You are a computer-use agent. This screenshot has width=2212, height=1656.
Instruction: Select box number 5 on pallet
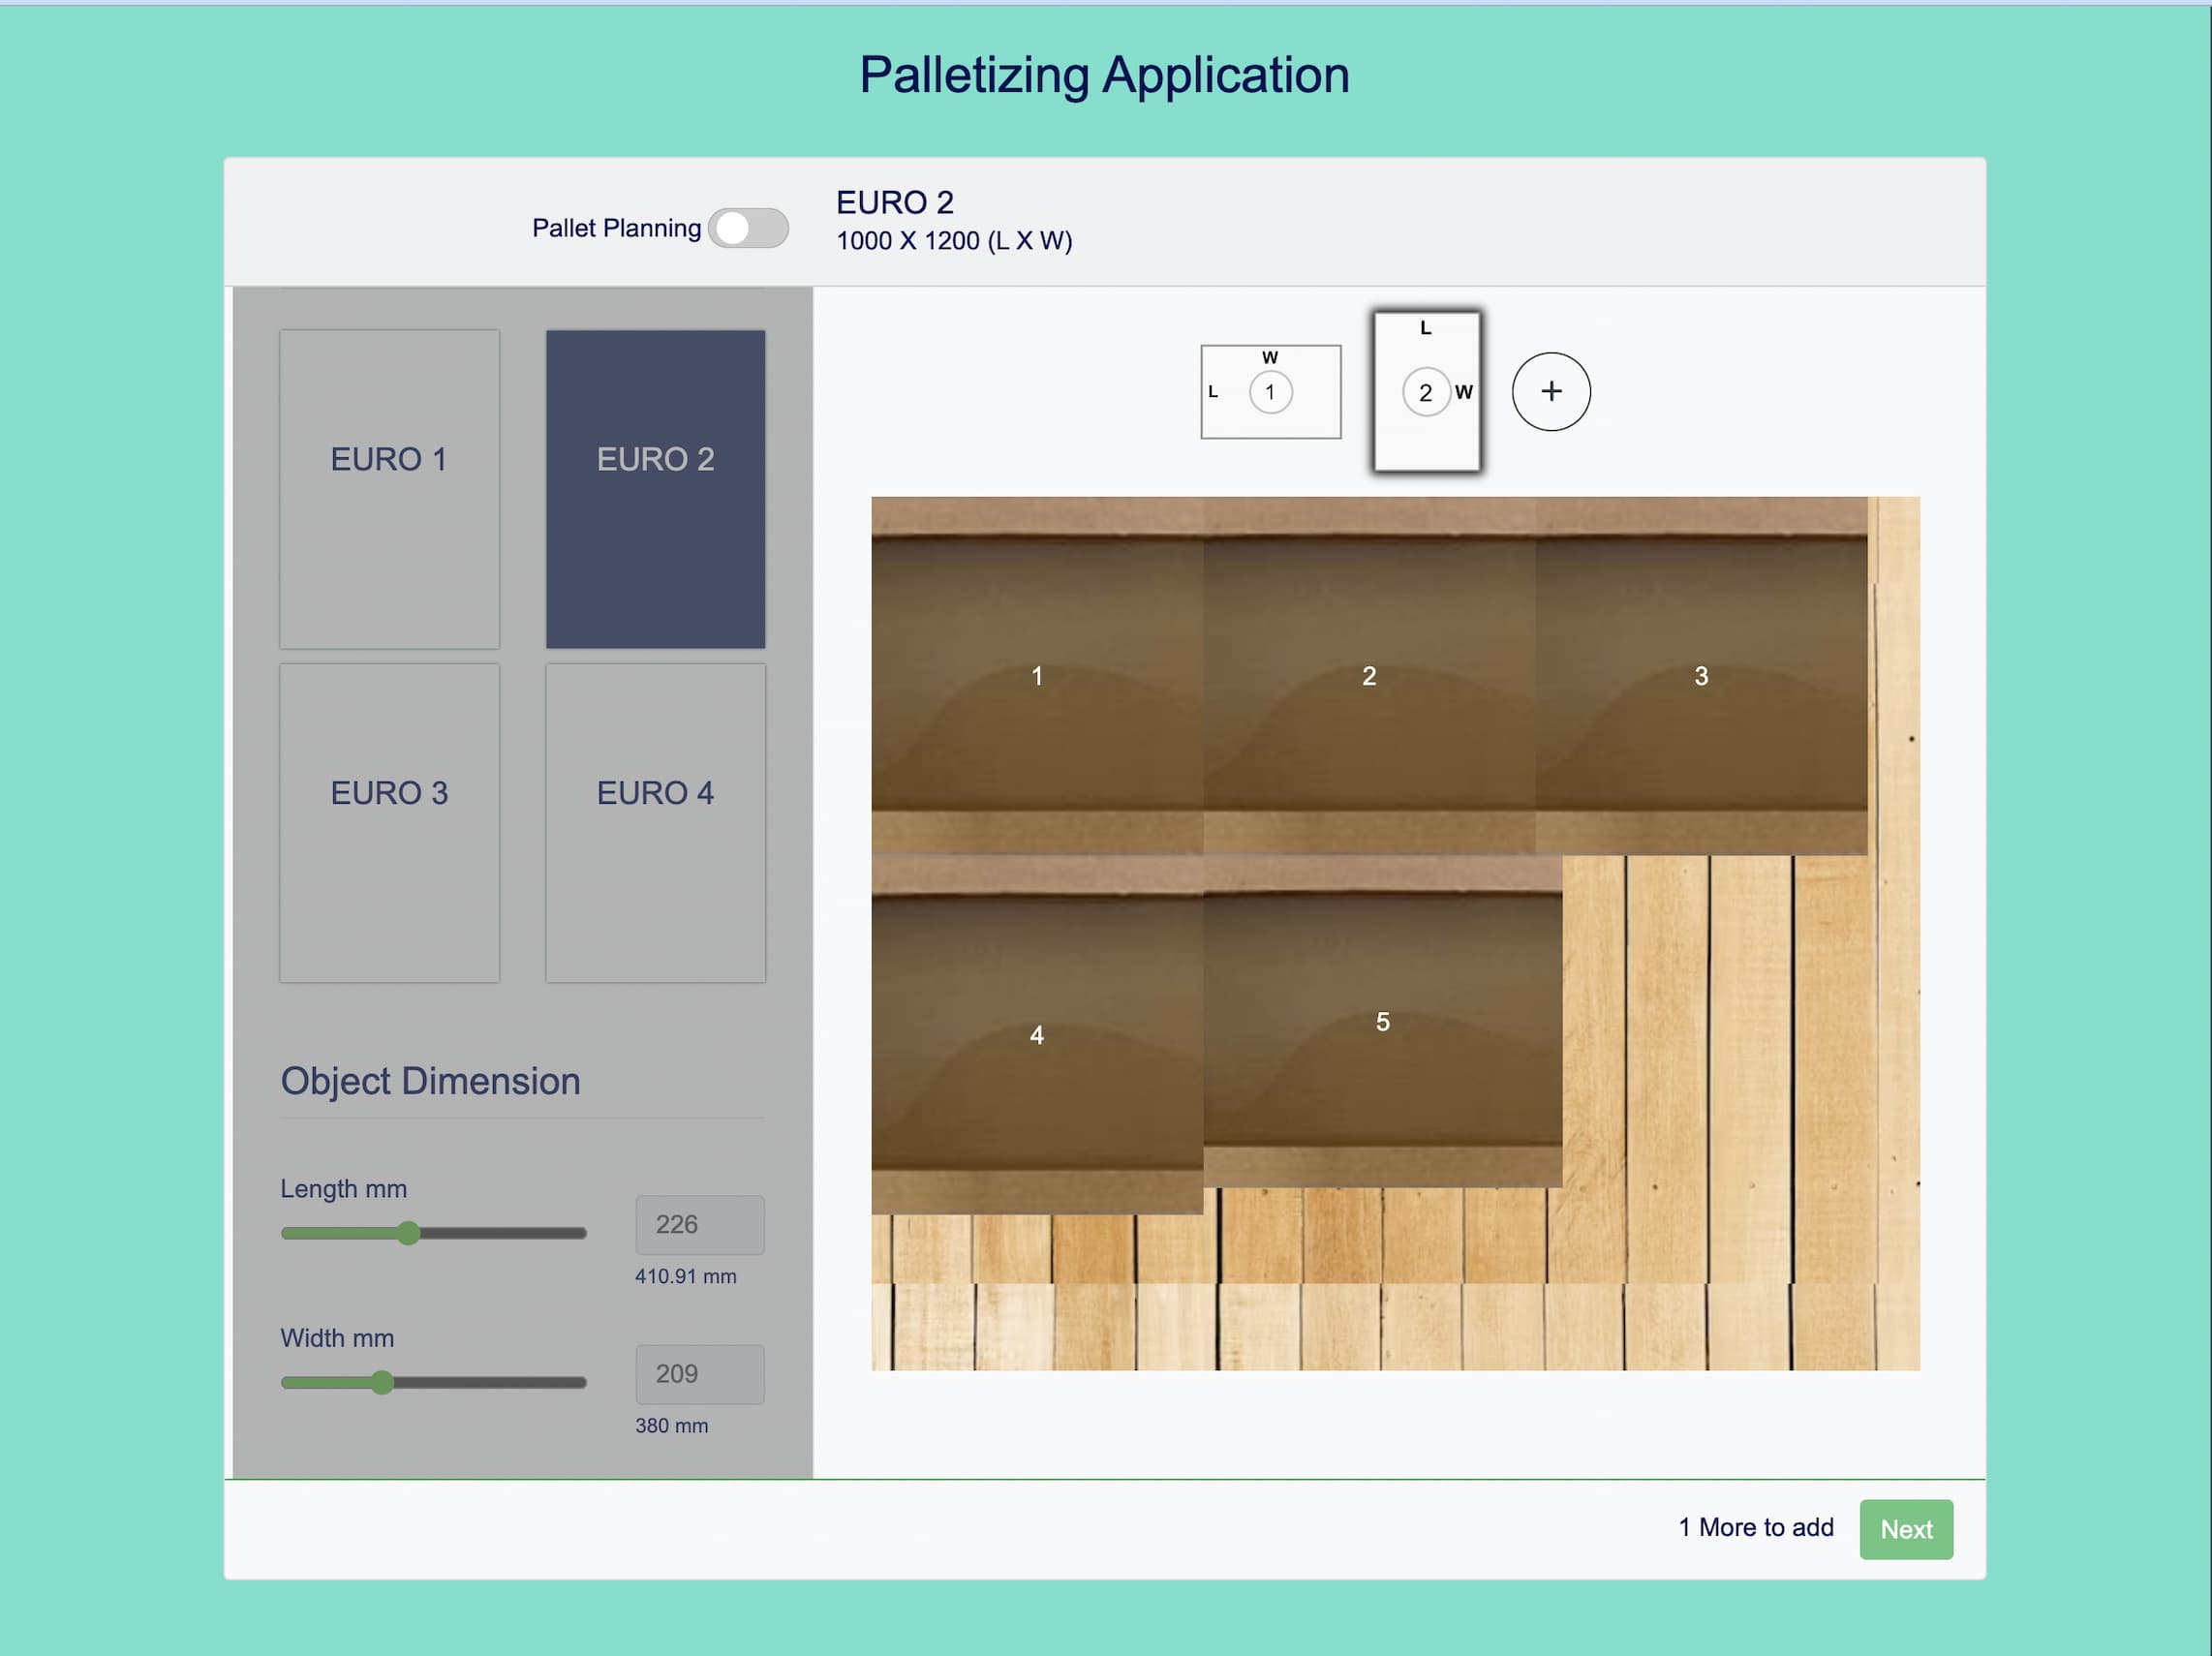pyautogui.click(x=1382, y=1021)
